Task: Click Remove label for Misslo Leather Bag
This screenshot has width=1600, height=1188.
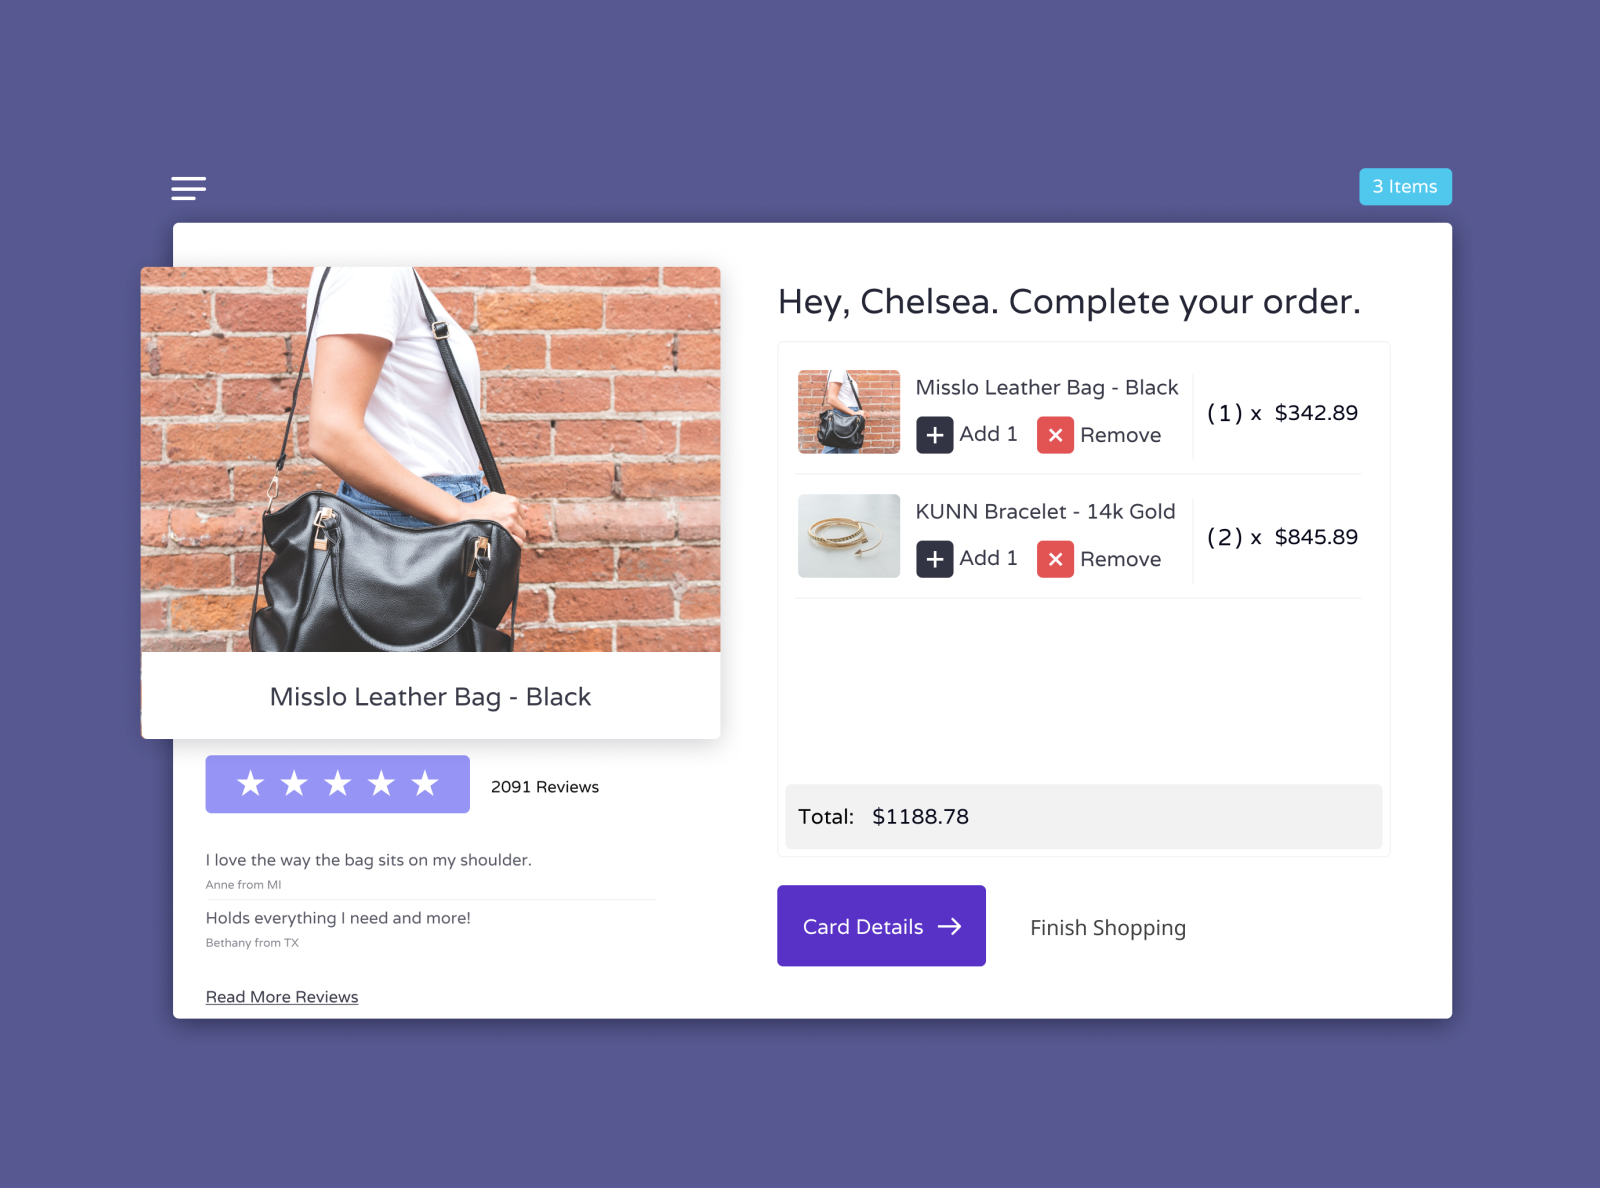Action: tap(1120, 435)
